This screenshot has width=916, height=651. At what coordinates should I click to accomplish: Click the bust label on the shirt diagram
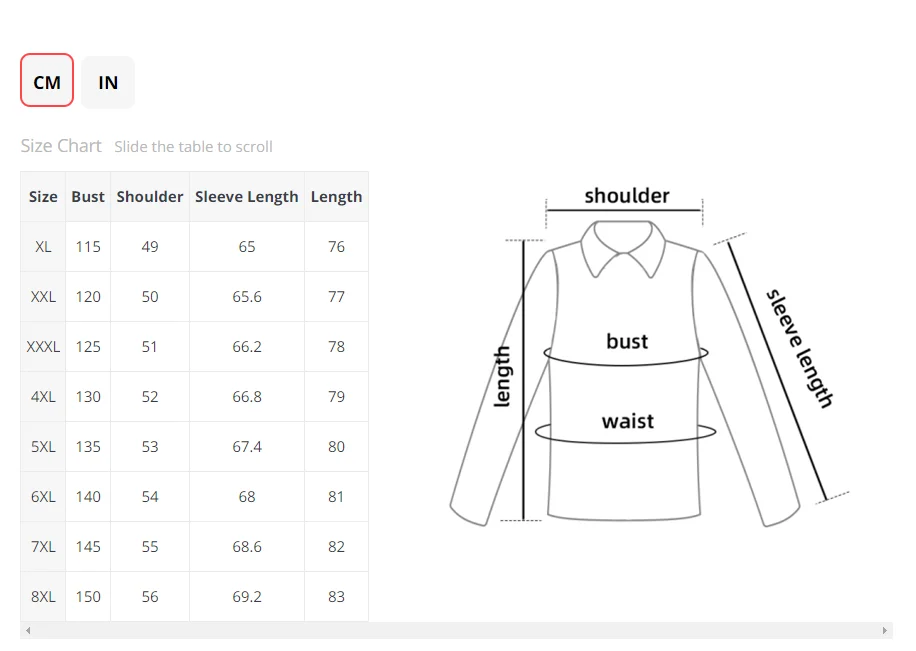pyautogui.click(x=627, y=342)
